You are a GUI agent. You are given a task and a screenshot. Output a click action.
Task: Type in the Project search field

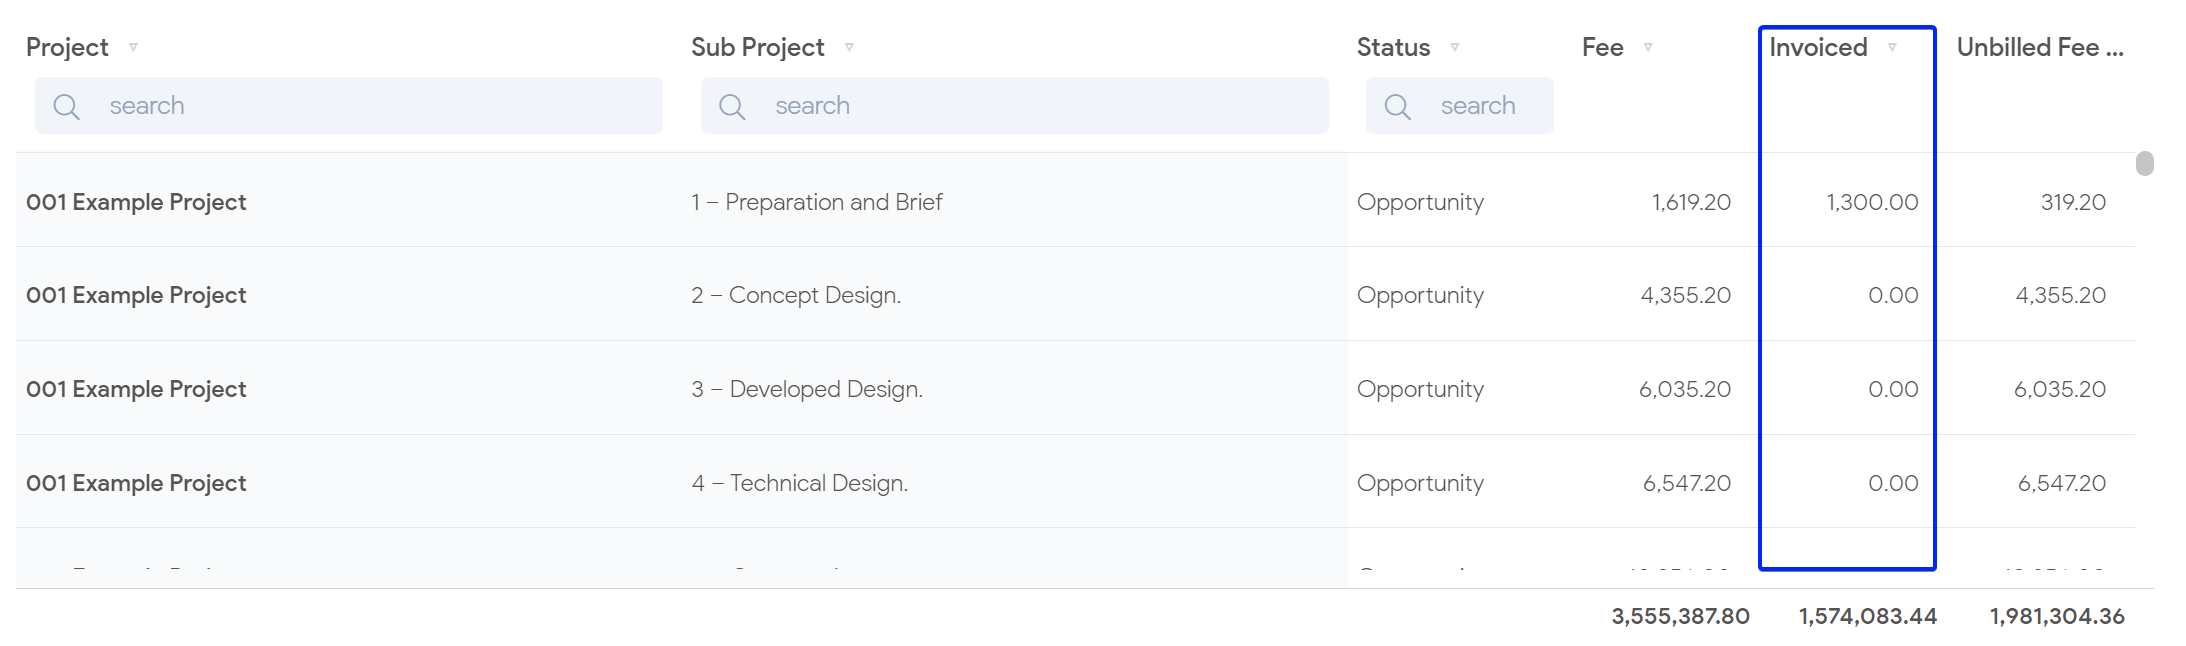[380, 106]
